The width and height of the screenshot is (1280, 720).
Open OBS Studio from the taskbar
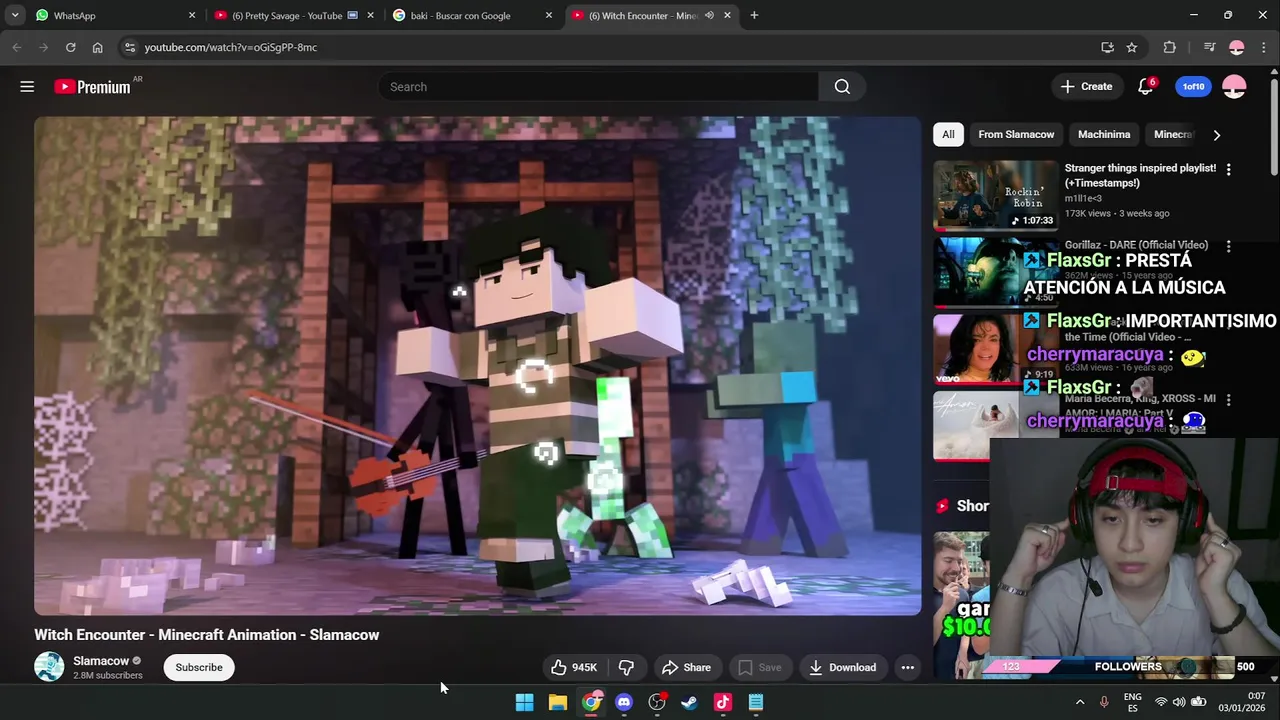click(x=657, y=702)
